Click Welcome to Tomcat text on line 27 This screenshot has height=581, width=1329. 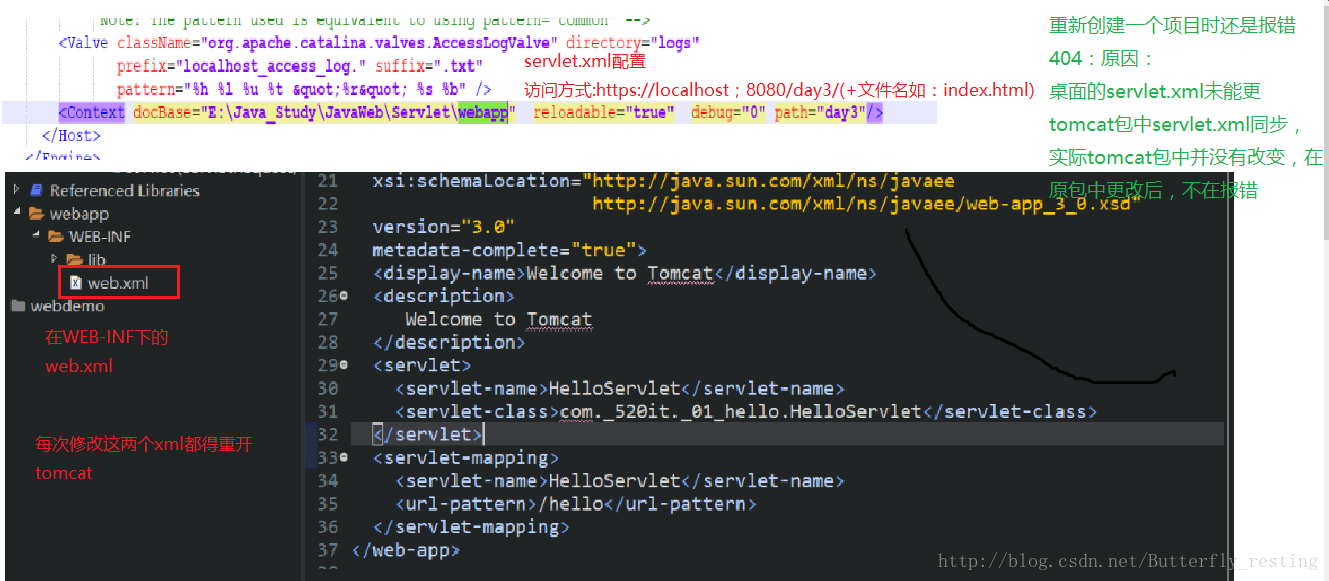(499, 319)
